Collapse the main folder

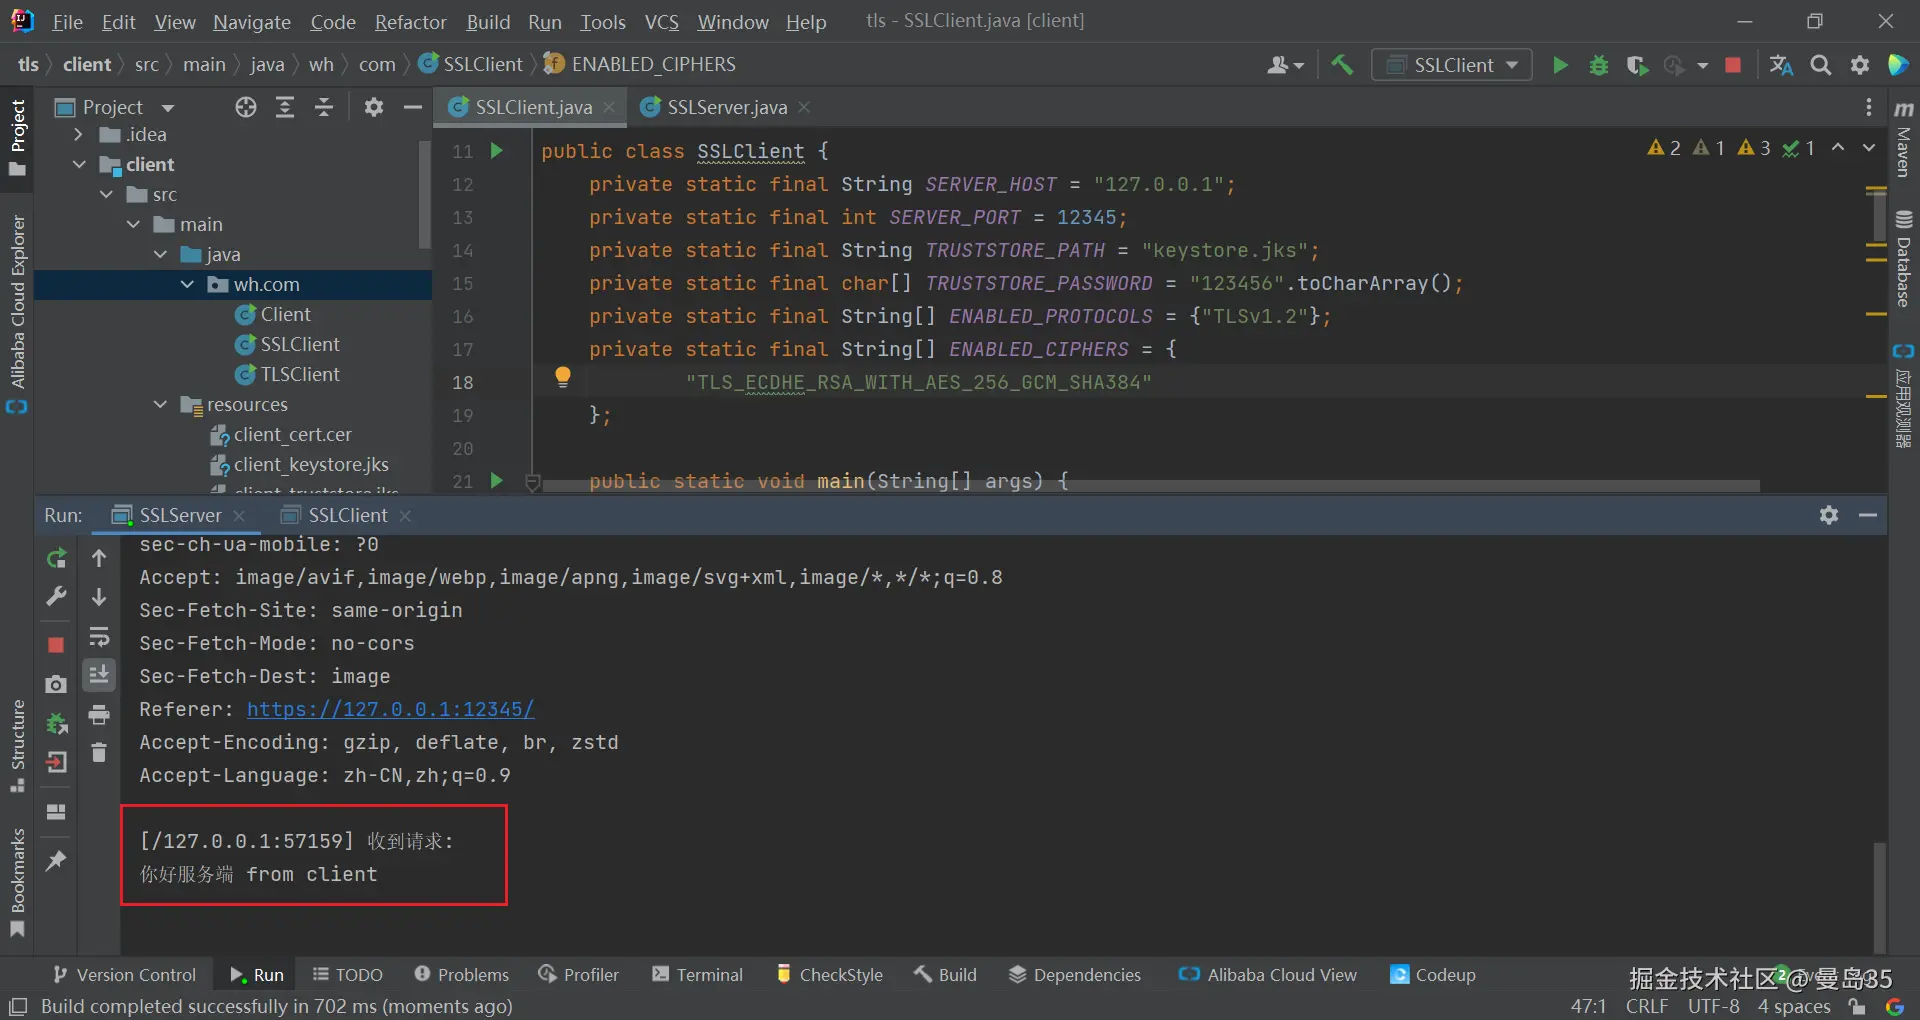click(x=133, y=224)
